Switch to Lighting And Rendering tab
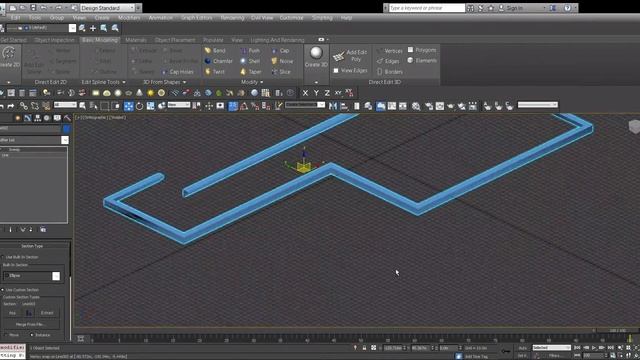This screenshot has width=640, height=360. [278, 40]
